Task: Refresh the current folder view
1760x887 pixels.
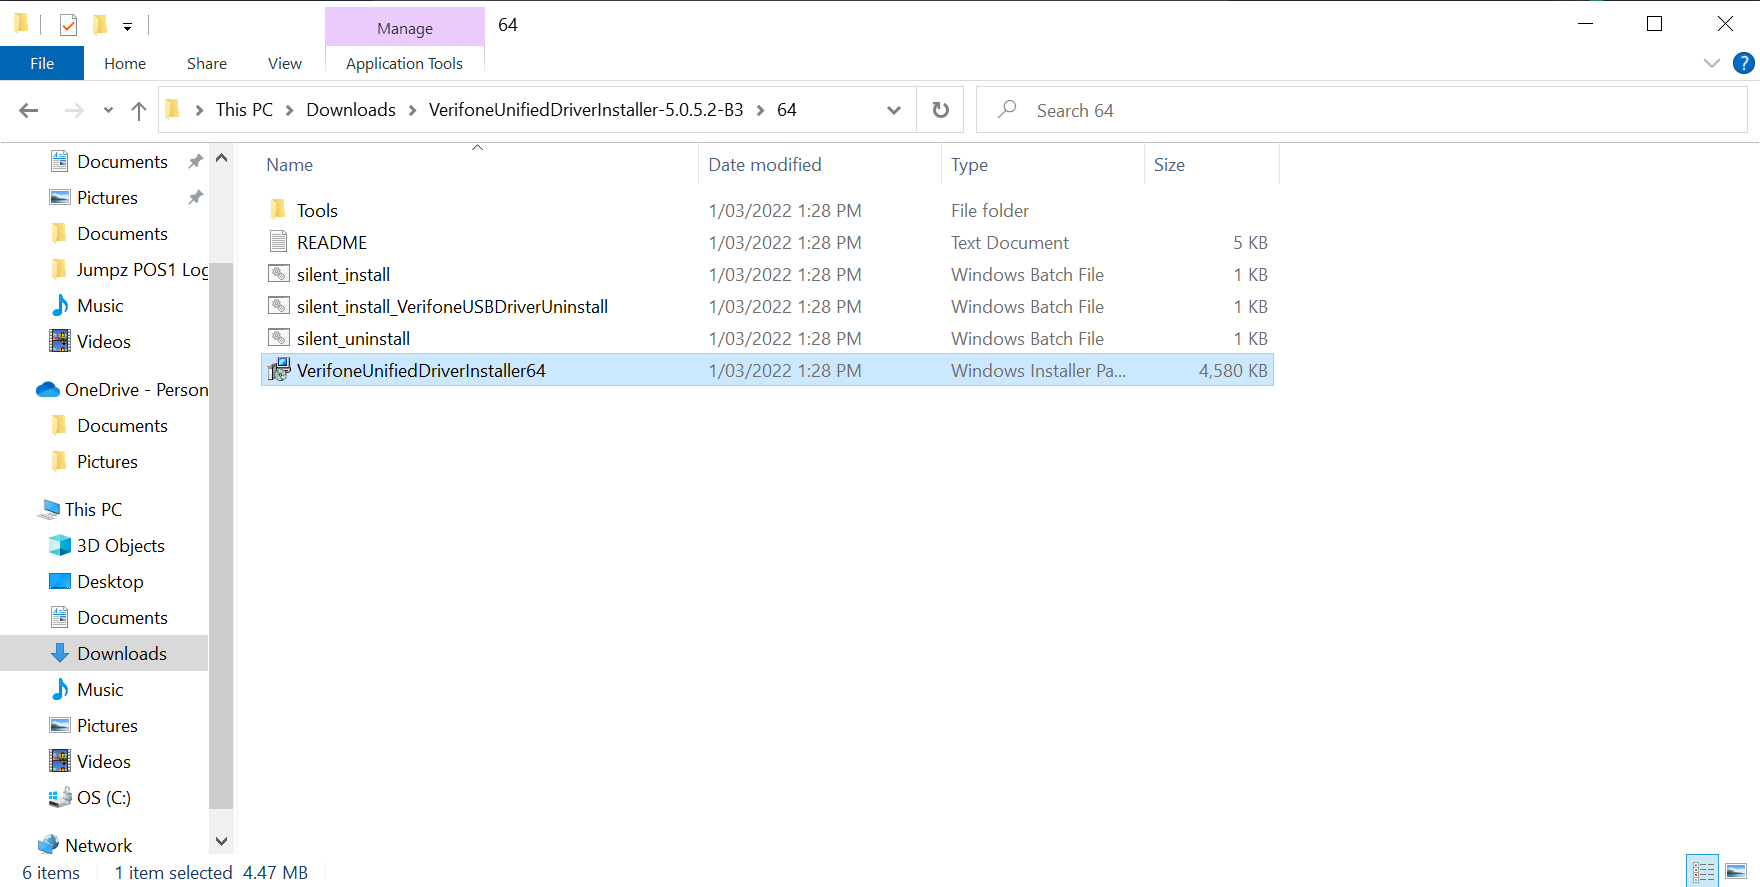Action: pyautogui.click(x=941, y=110)
